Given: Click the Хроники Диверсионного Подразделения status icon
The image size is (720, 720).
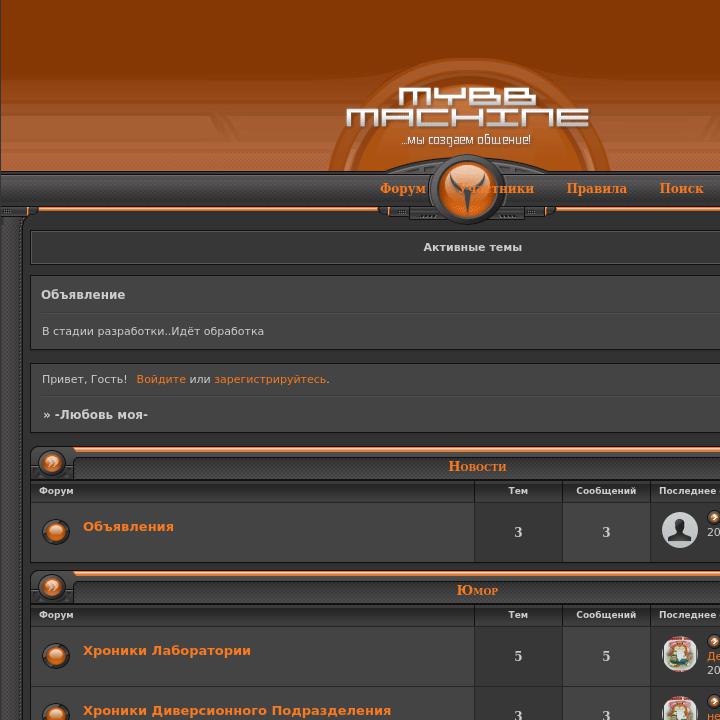Looking at the screenshot, I should [x=56, y=713].
